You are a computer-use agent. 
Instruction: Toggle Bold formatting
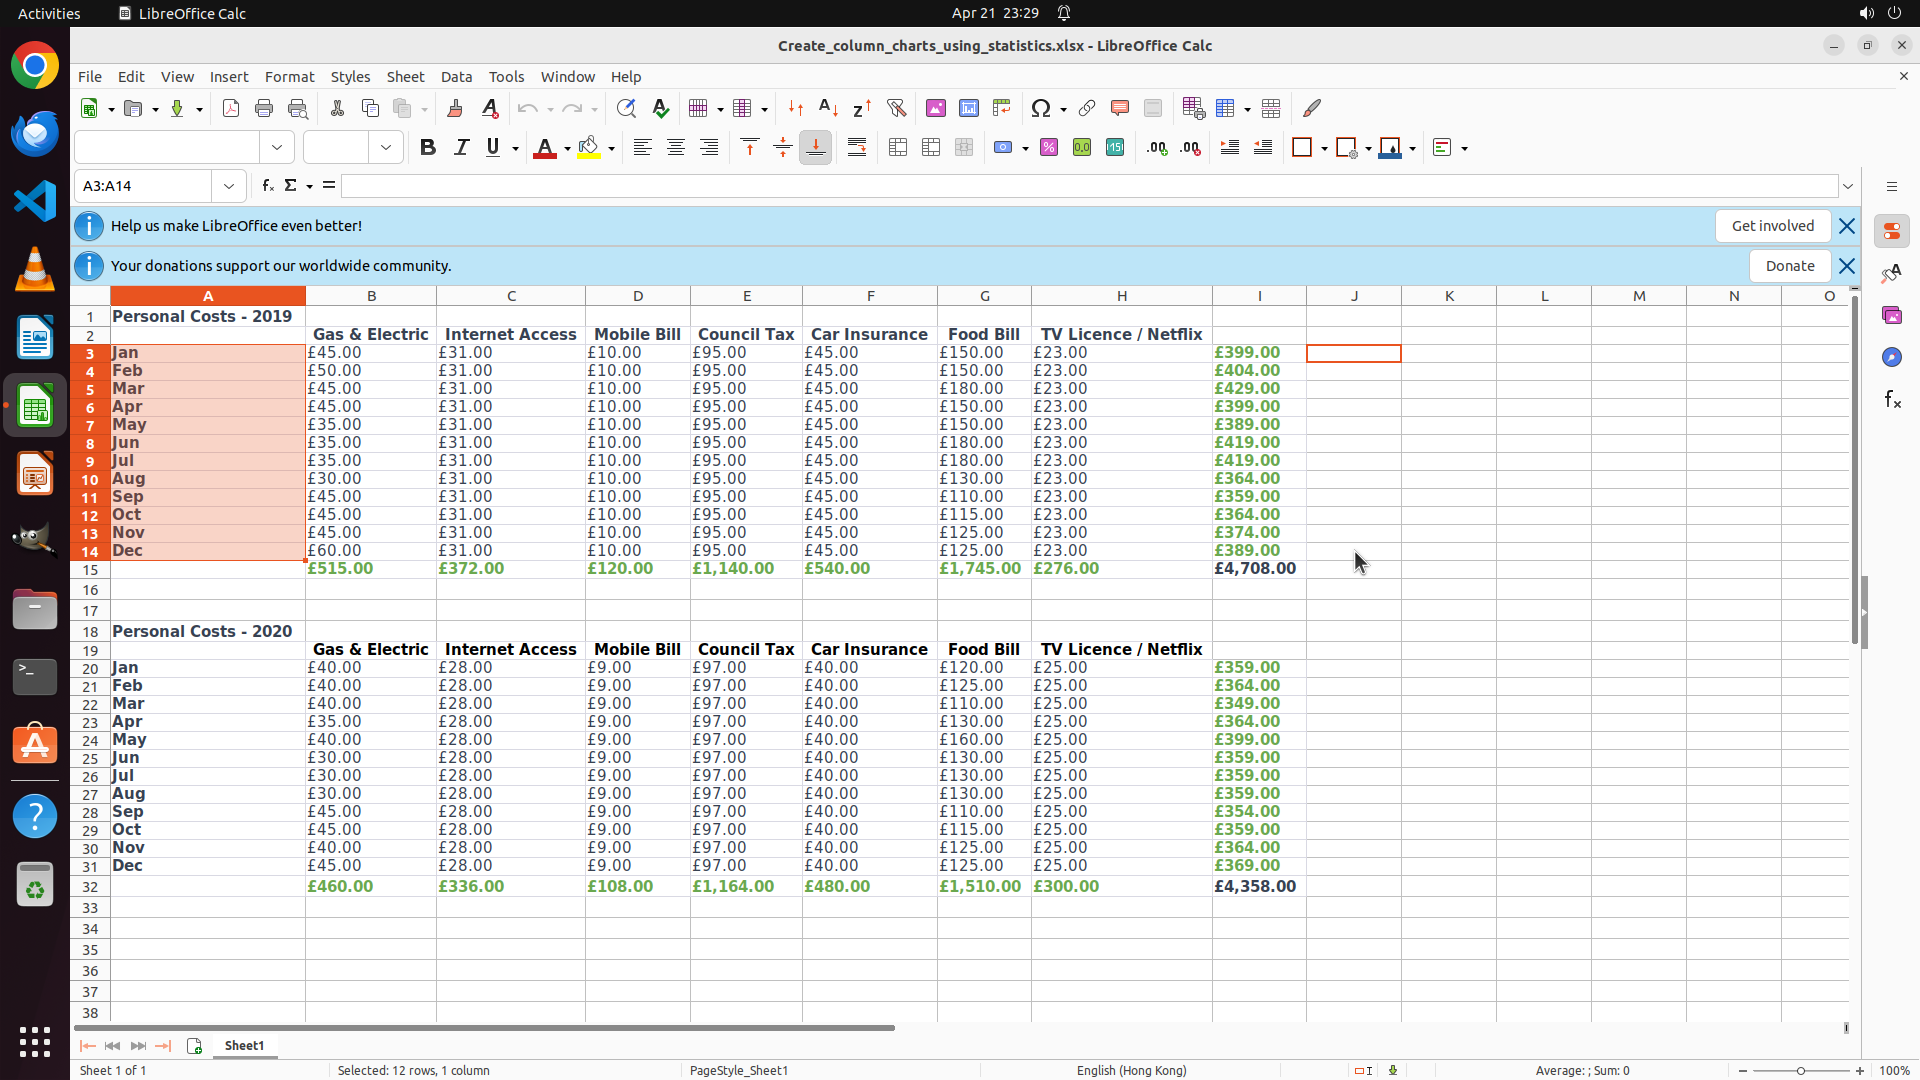pyautogui.click(x=428, y=148)
